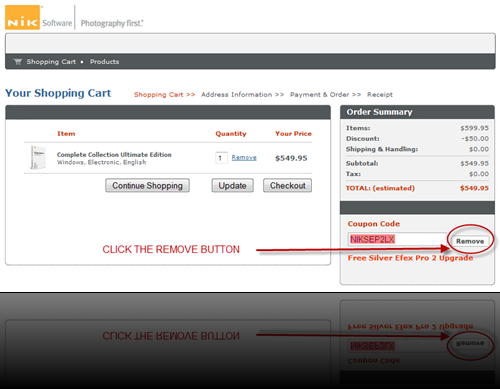Click the Tax label

pos(353,174)
